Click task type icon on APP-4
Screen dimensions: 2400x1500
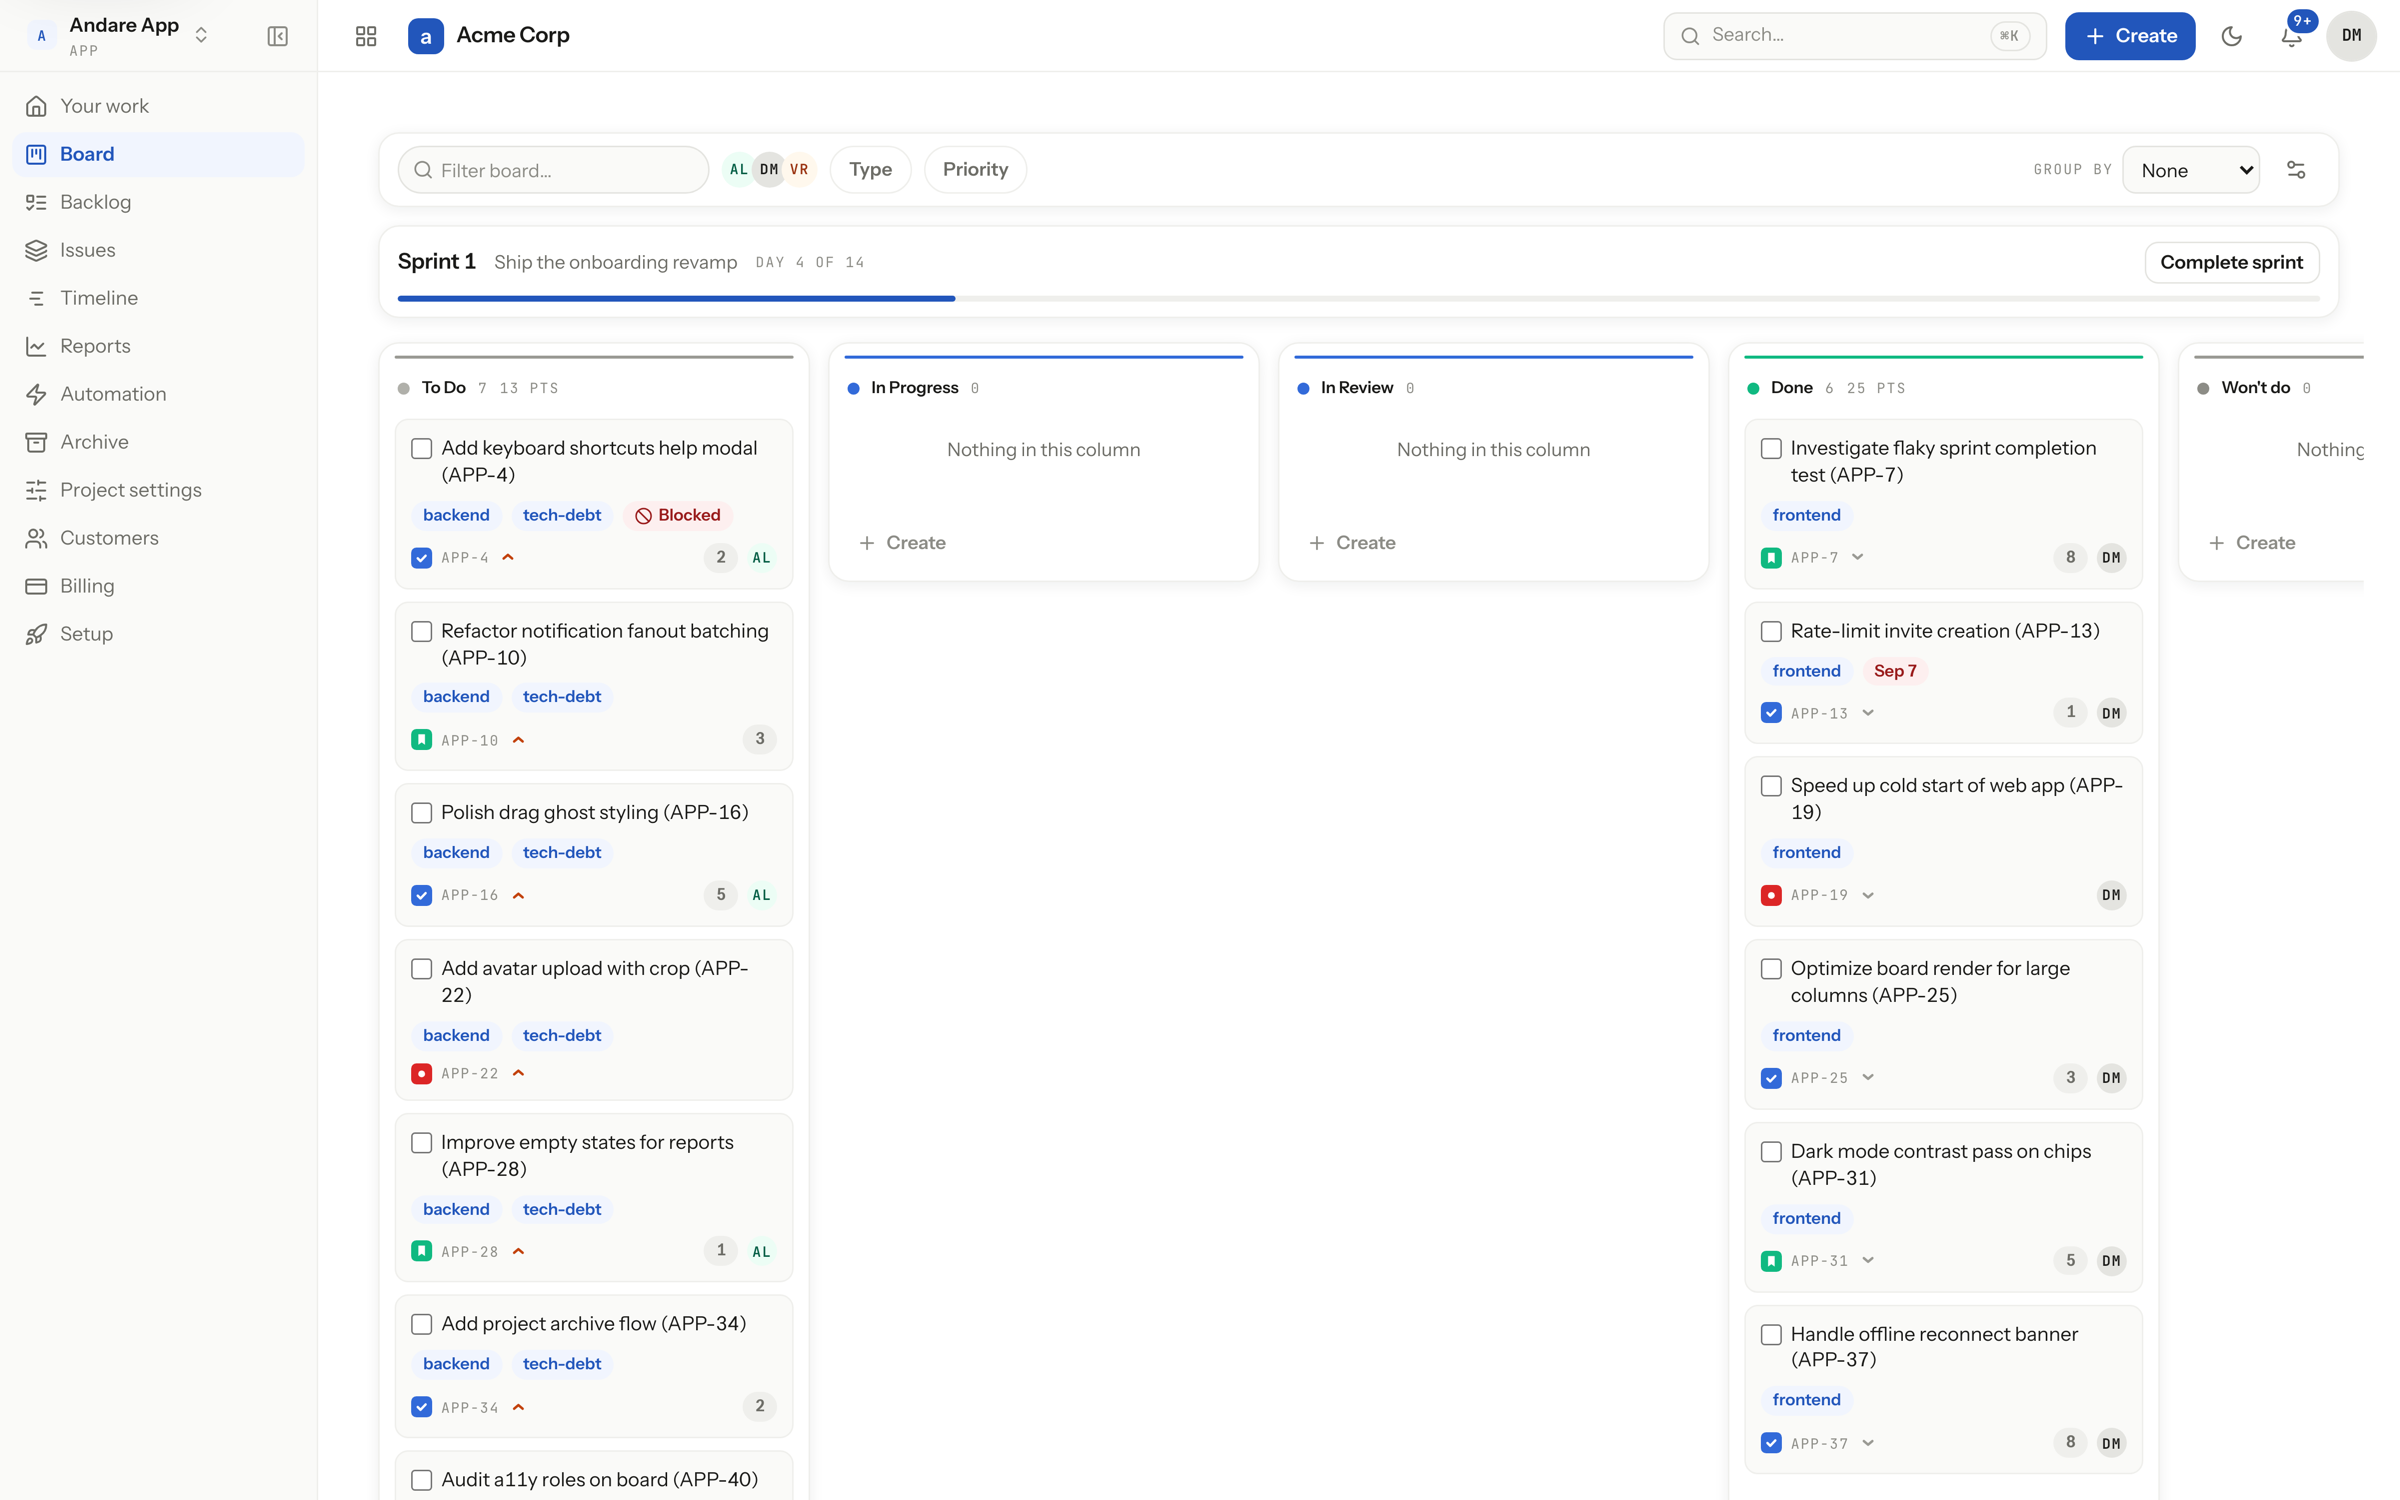421,558
